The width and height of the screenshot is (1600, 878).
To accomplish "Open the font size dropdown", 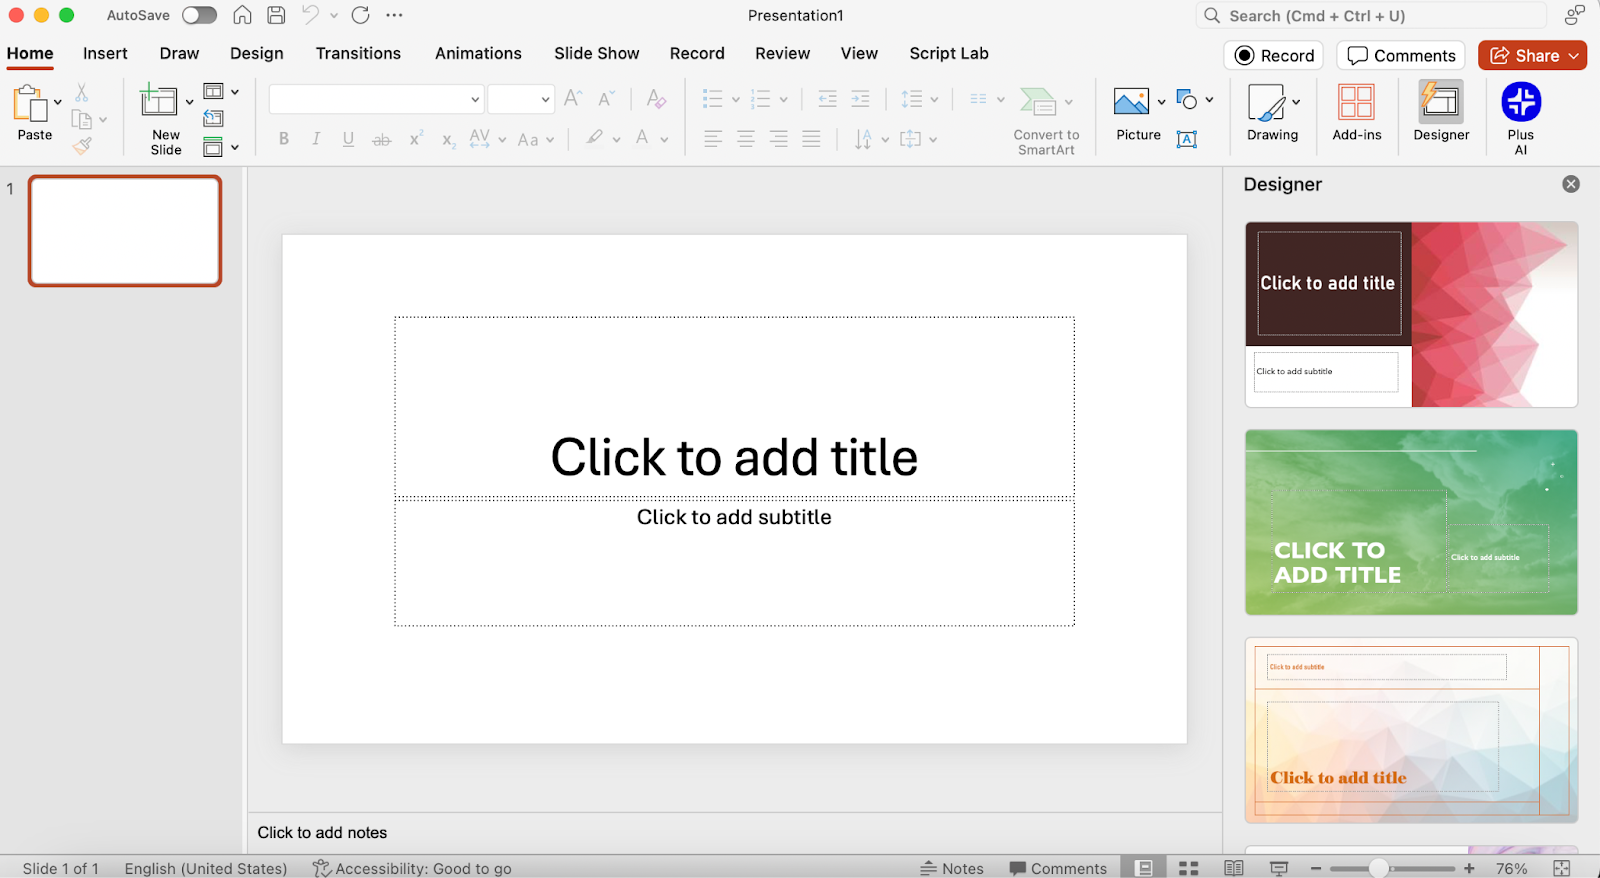I will (545, 99).
